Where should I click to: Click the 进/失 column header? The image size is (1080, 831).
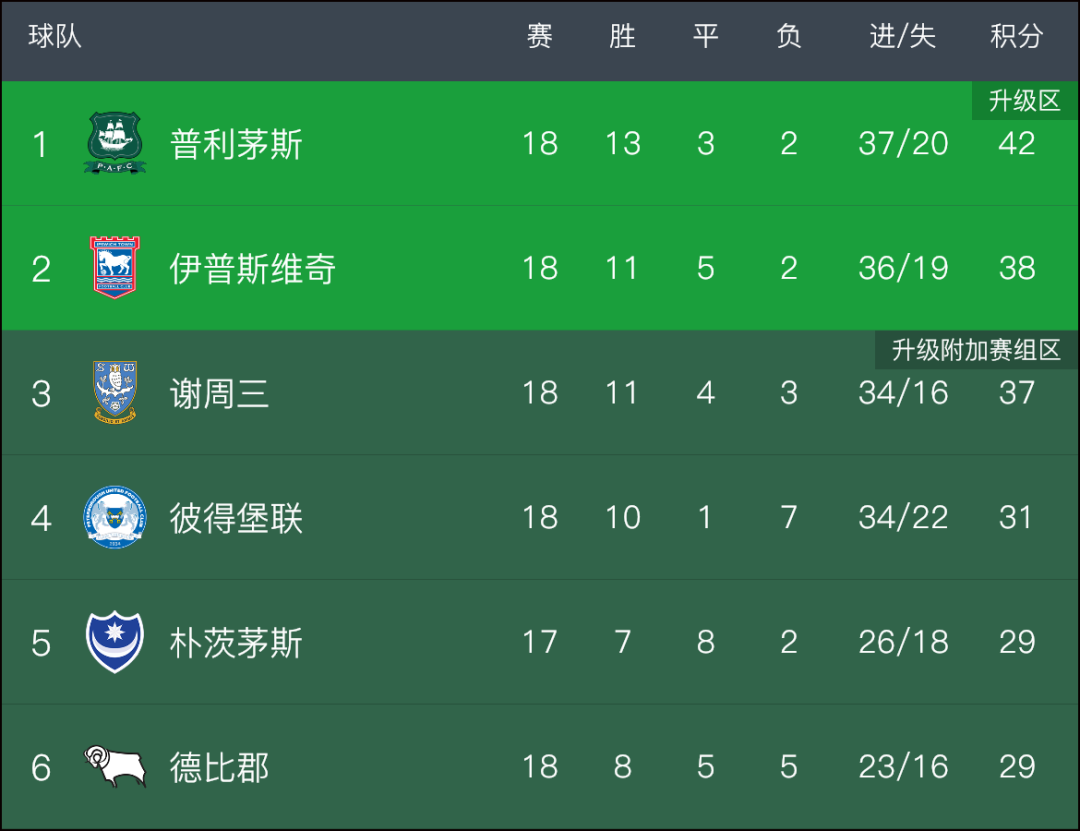(x=902, y=36)
